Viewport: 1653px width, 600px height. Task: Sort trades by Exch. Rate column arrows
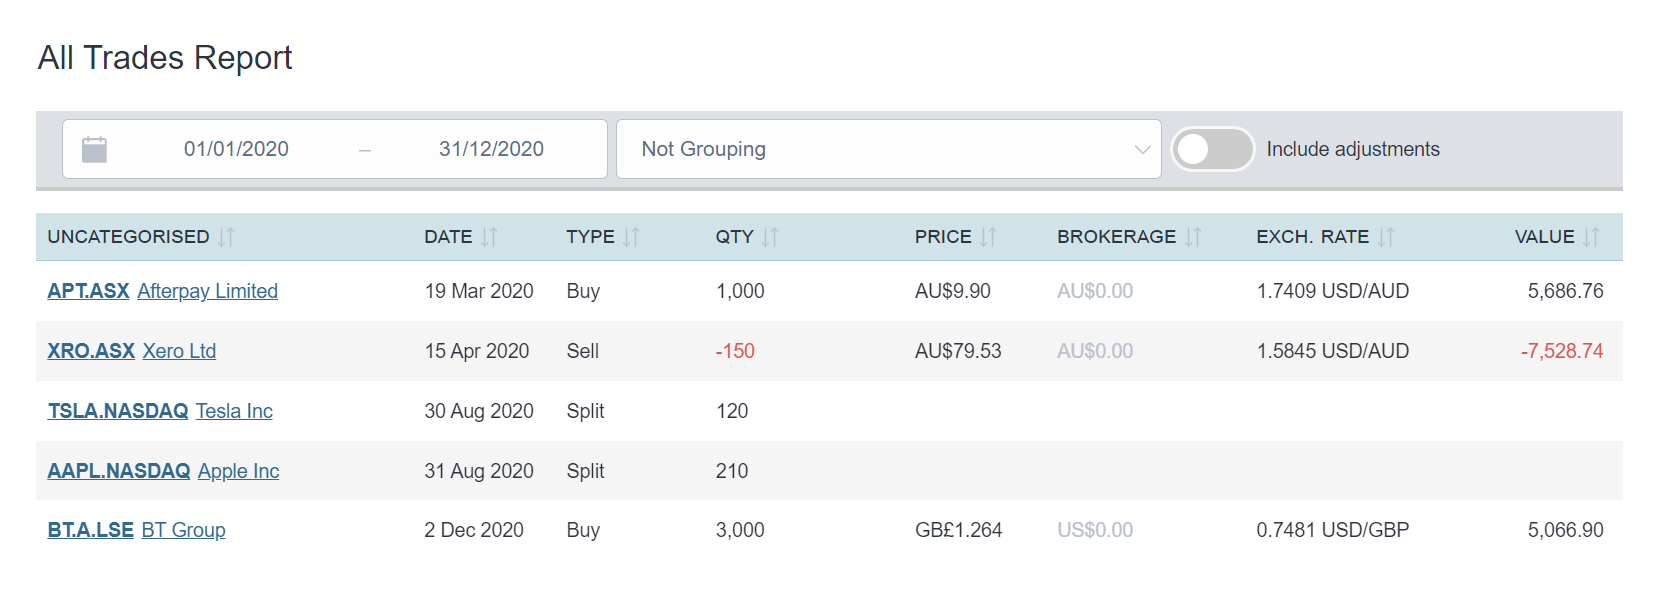point(1386,237)
